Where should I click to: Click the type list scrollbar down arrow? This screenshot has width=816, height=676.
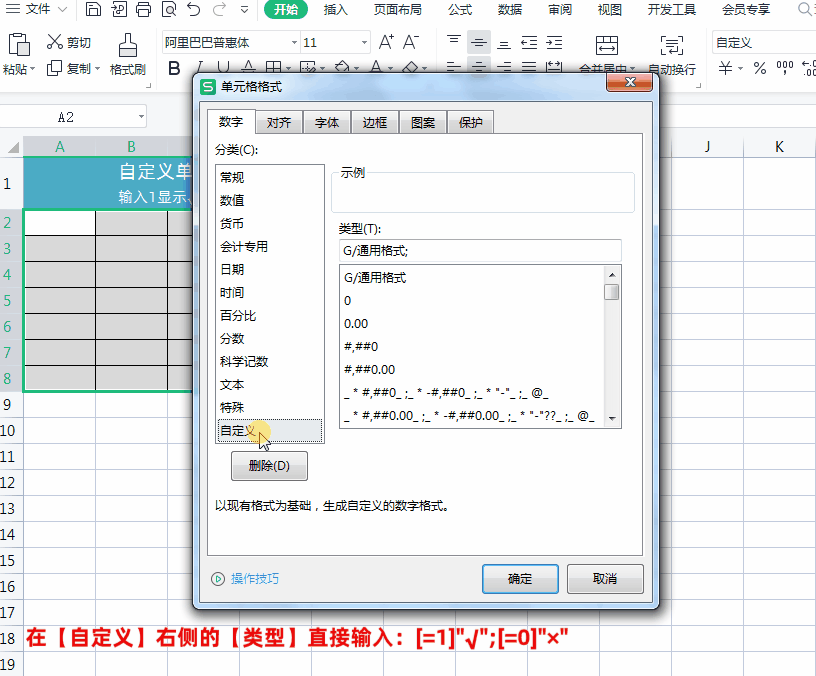pyautogui.click(x=612, y=418)
